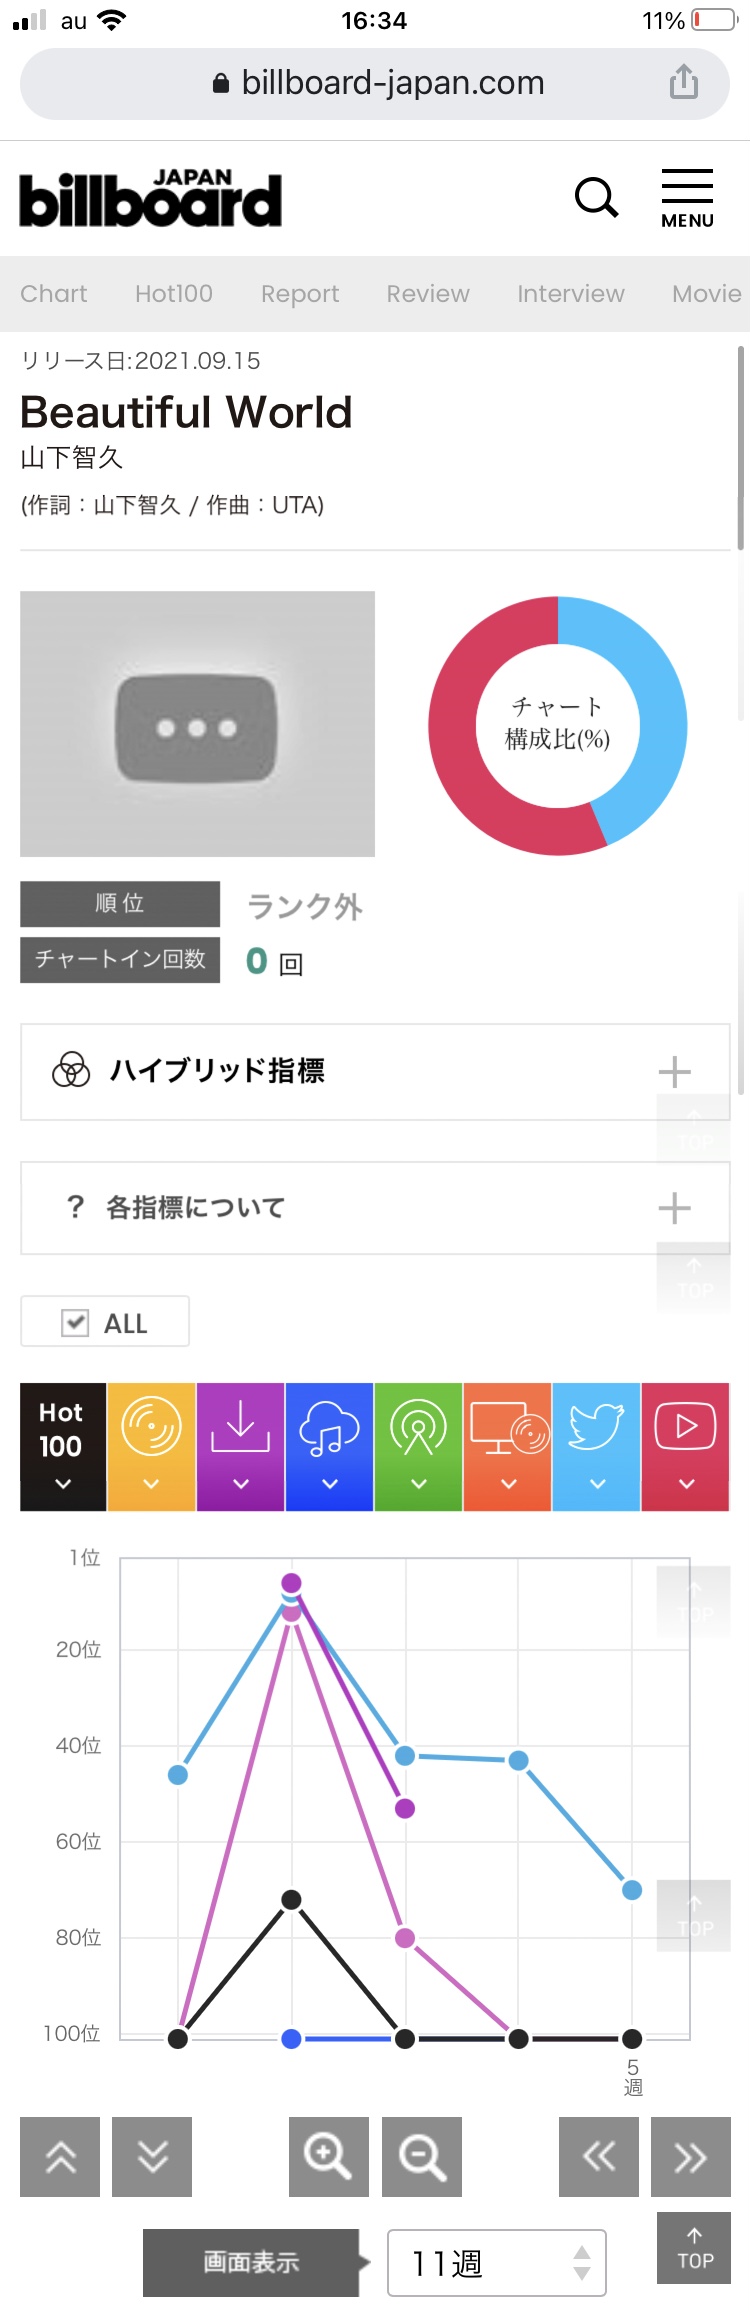Open the MENU hamburger button
Image resolution: width=750 pixels, height=2311 pixels.
tap(687, 199)
